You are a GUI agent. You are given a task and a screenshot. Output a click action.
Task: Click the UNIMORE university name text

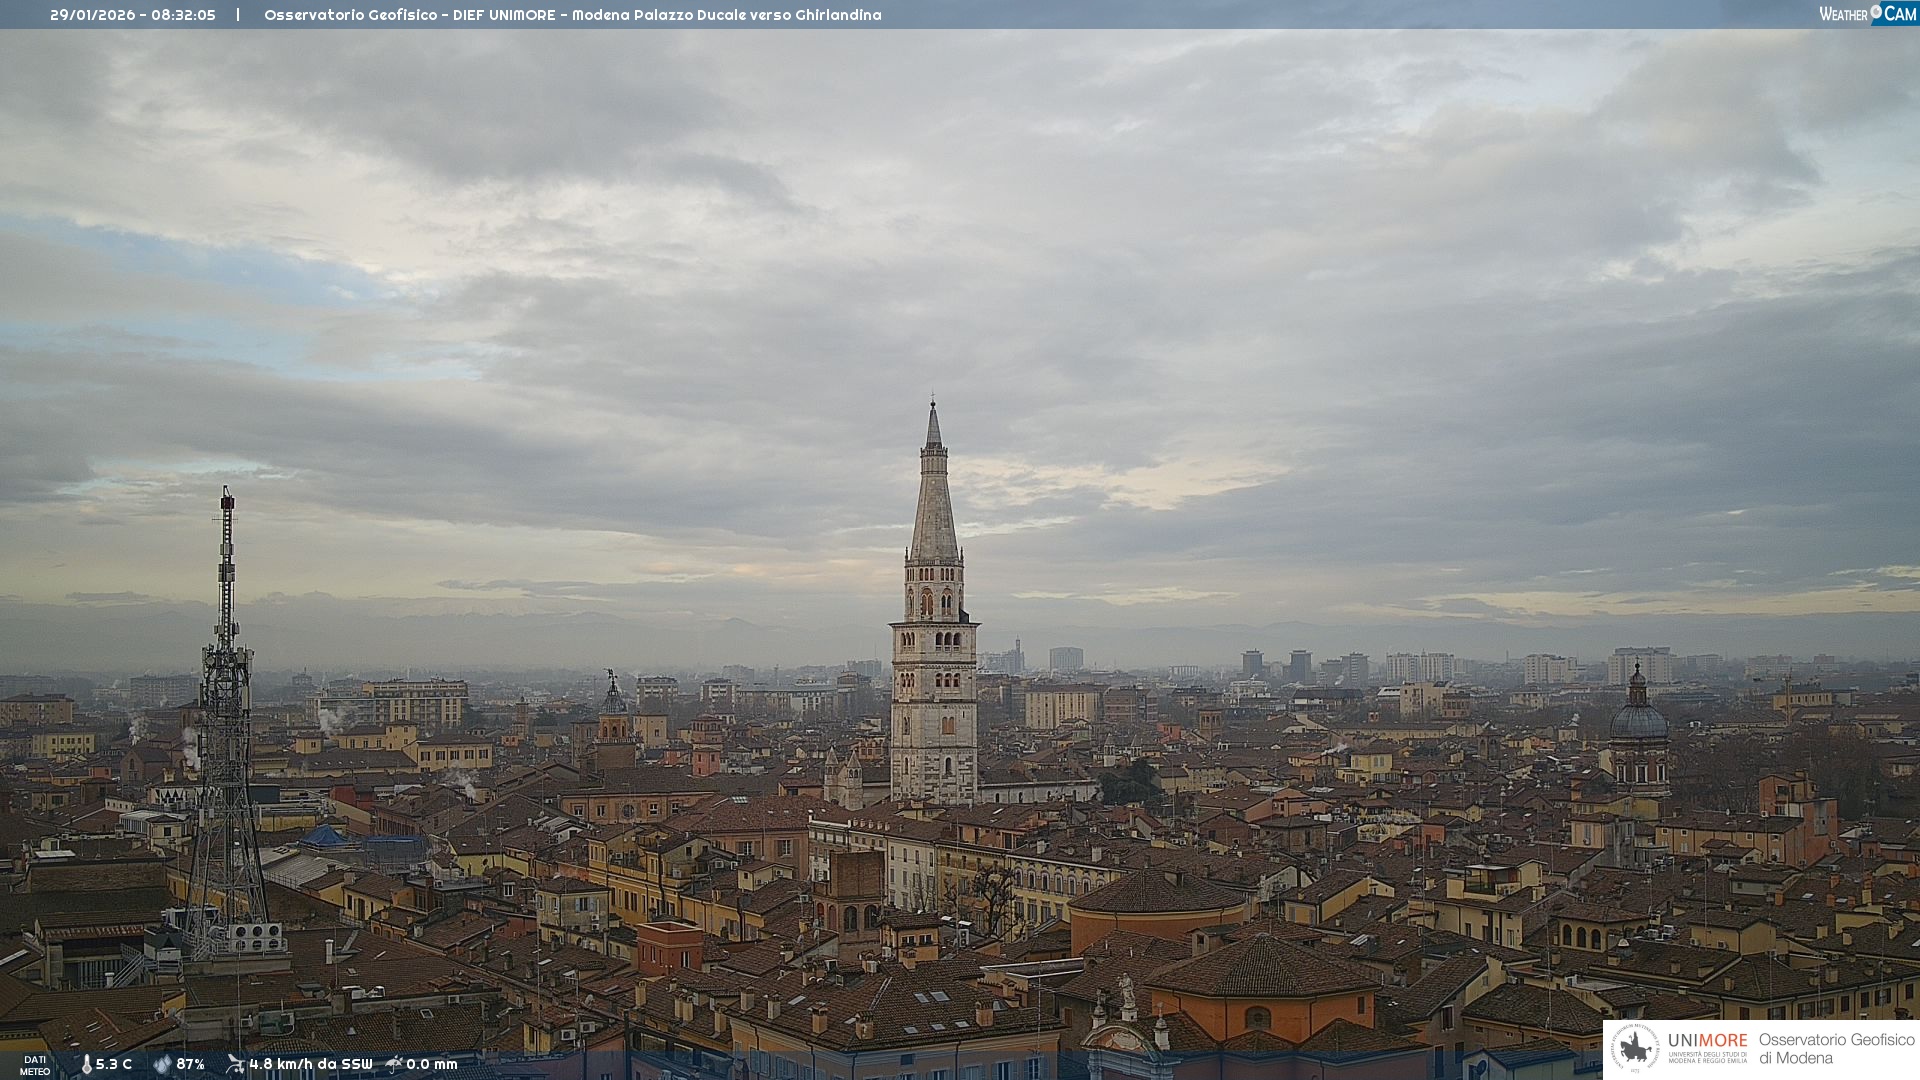click(x=1707, y=1041)
